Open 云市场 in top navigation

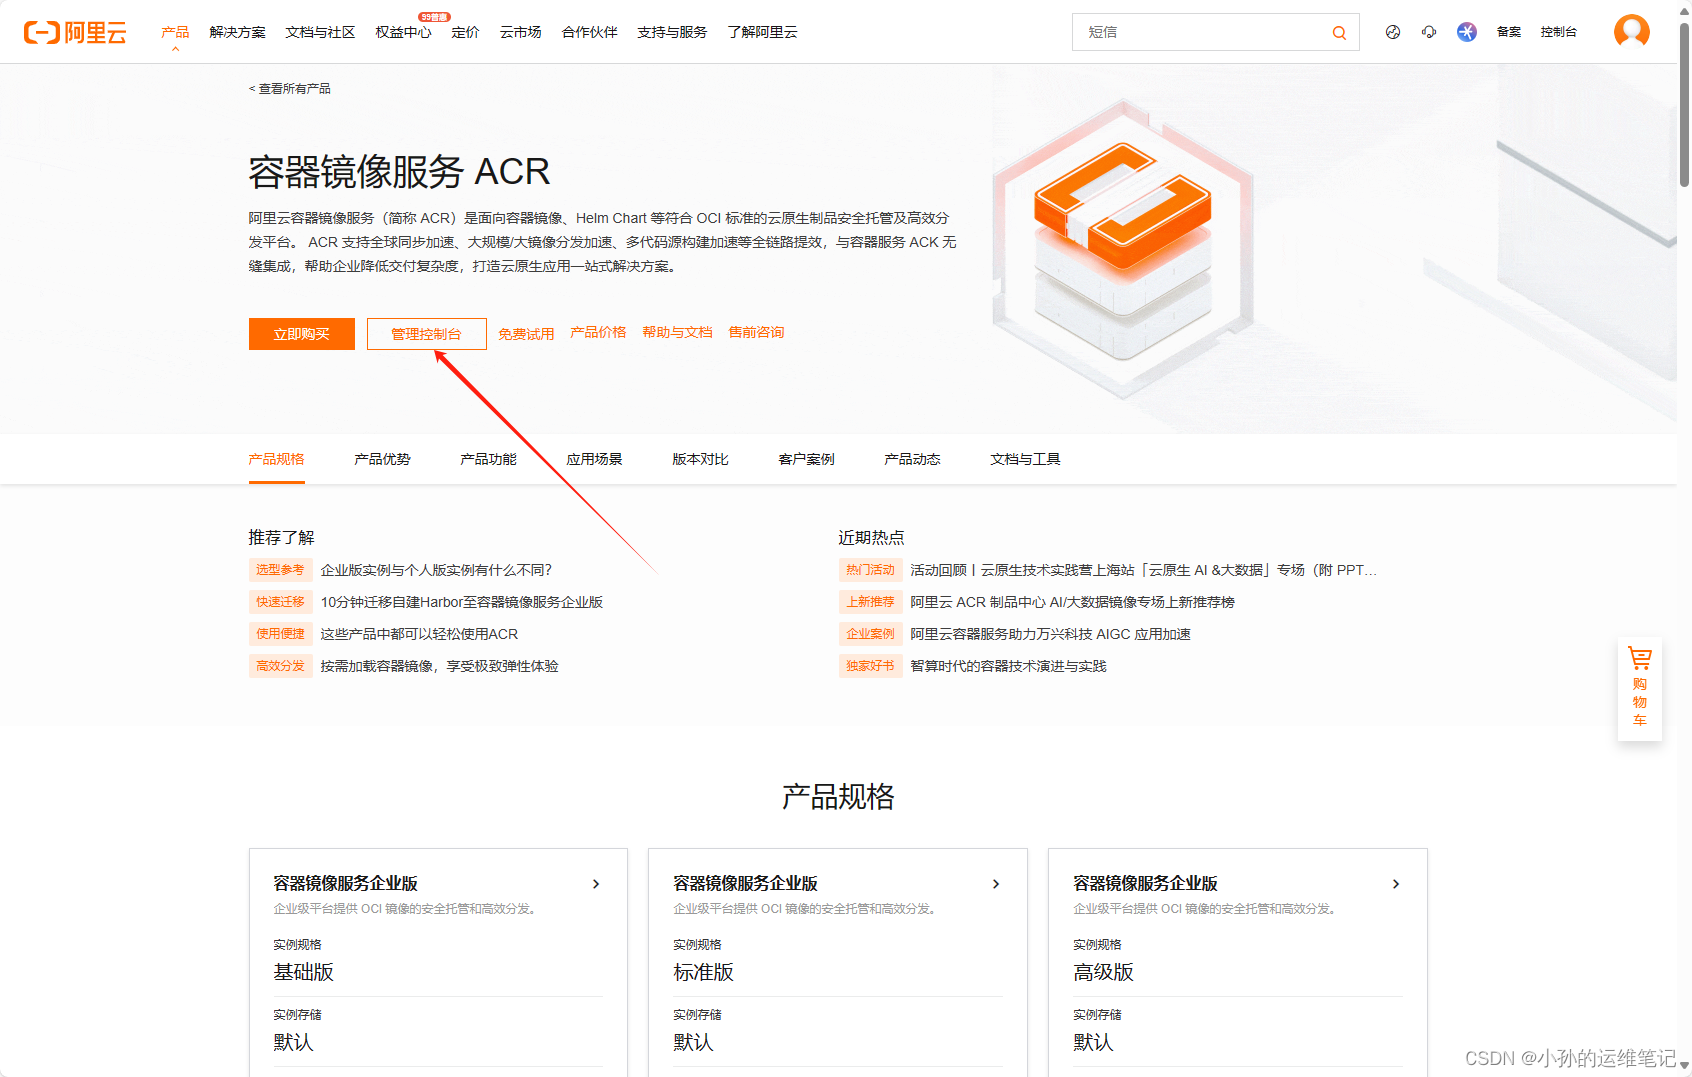click(520, 32)
